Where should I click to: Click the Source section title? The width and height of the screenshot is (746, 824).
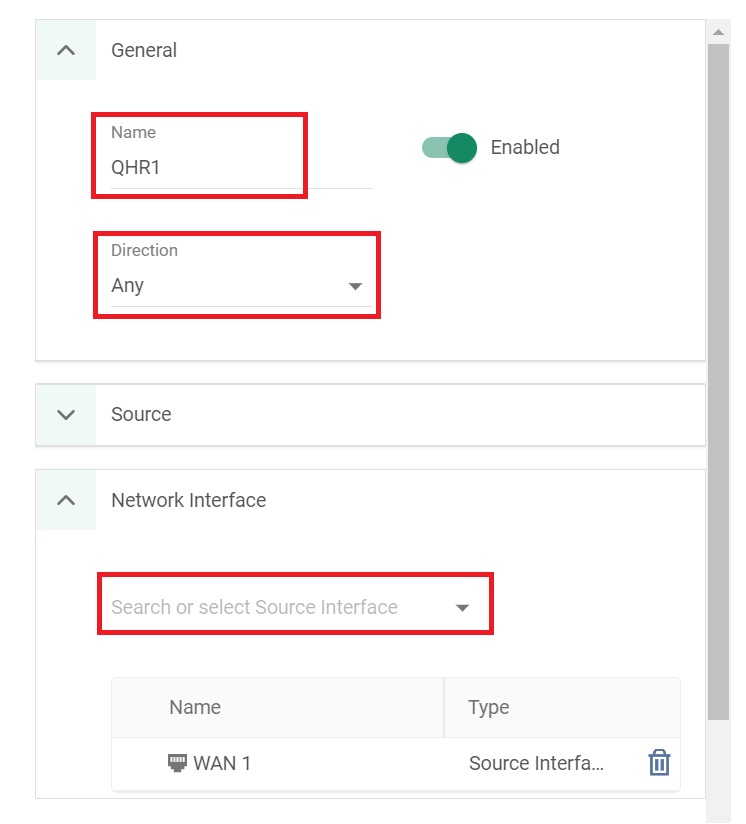pos(141,414)
